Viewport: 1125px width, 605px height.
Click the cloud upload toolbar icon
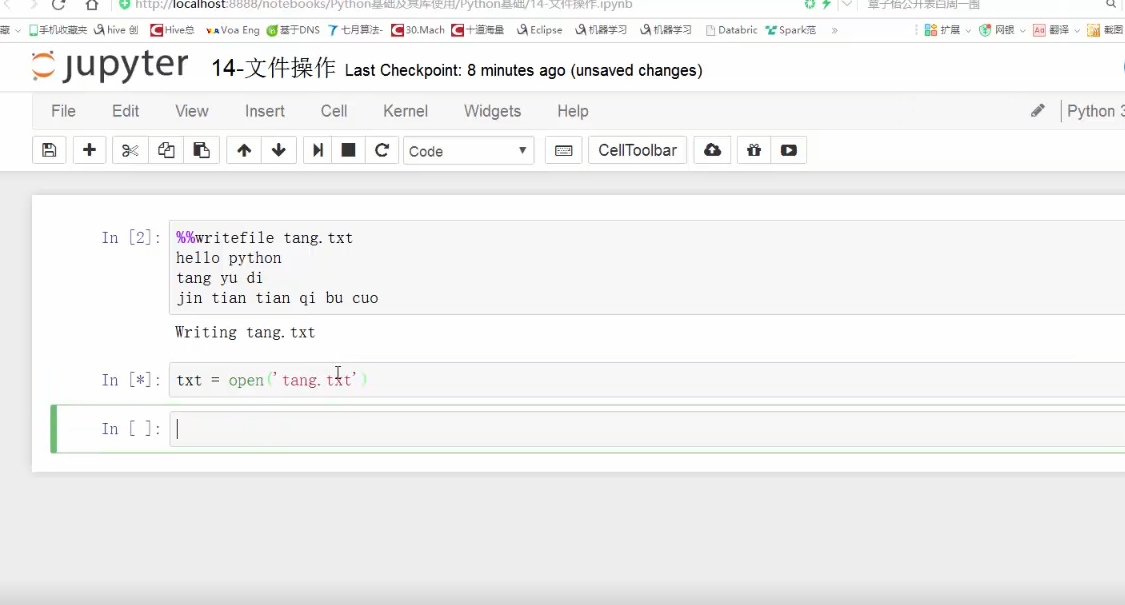pos(712,150)
